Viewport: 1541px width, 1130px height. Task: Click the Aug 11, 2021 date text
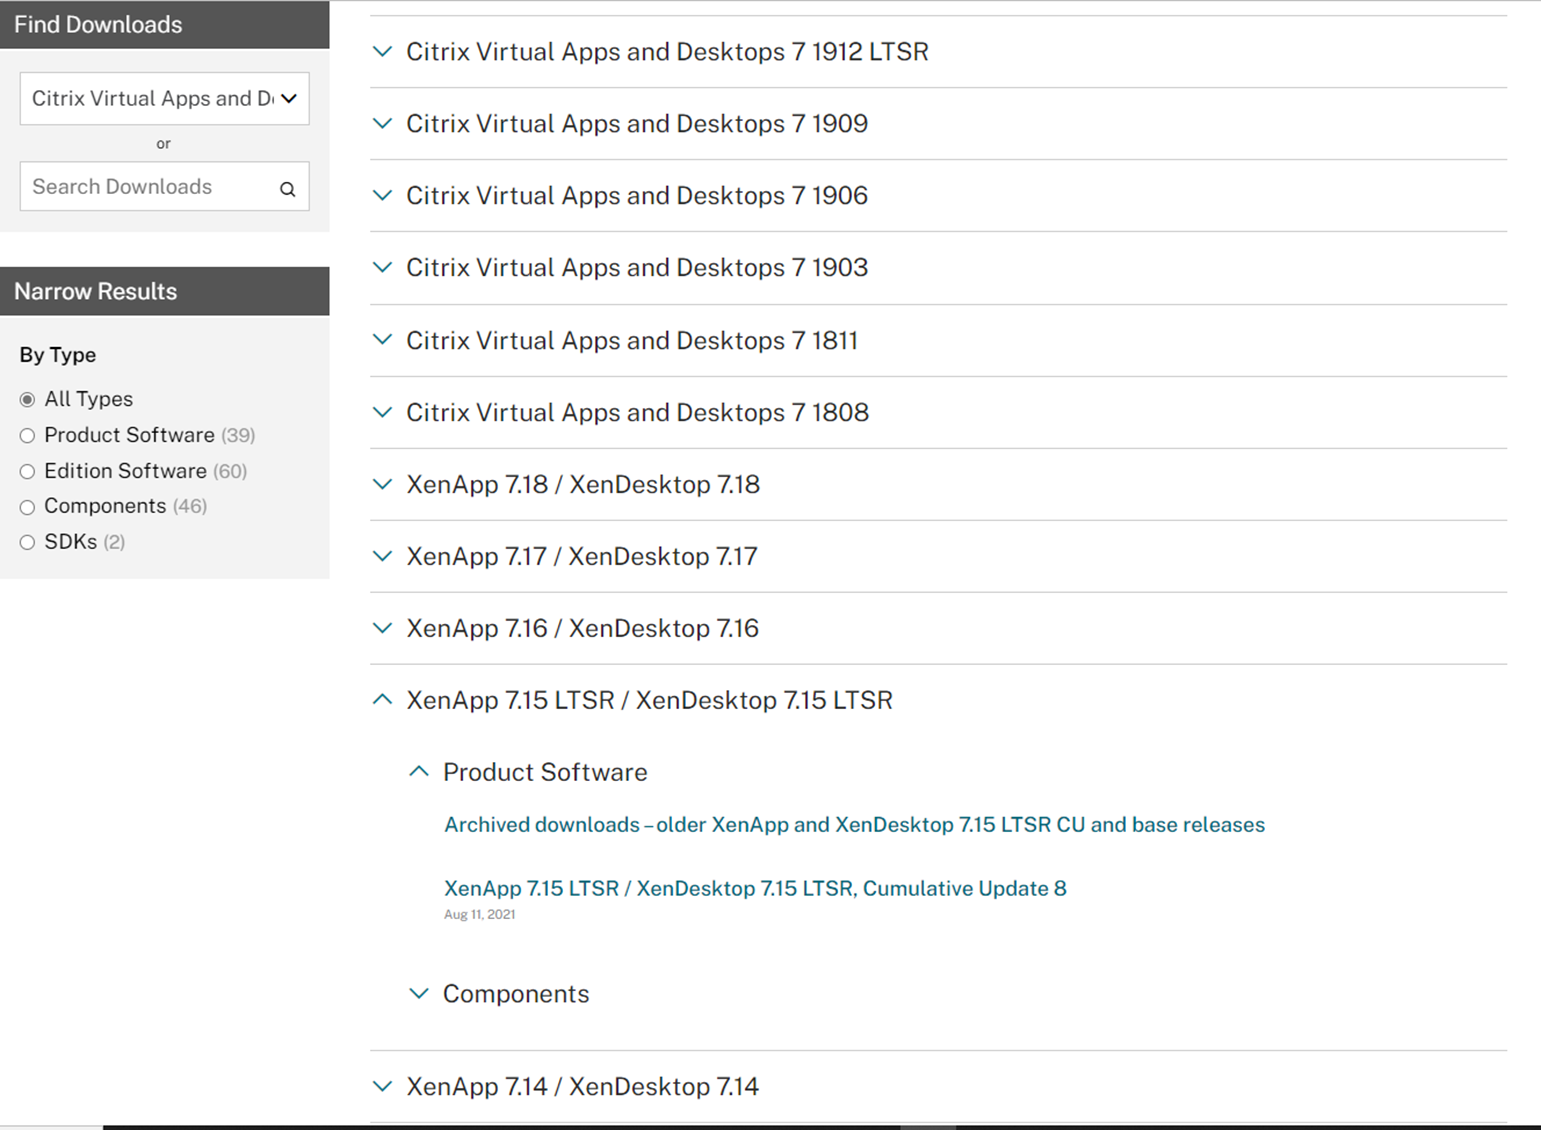[479, 914]
